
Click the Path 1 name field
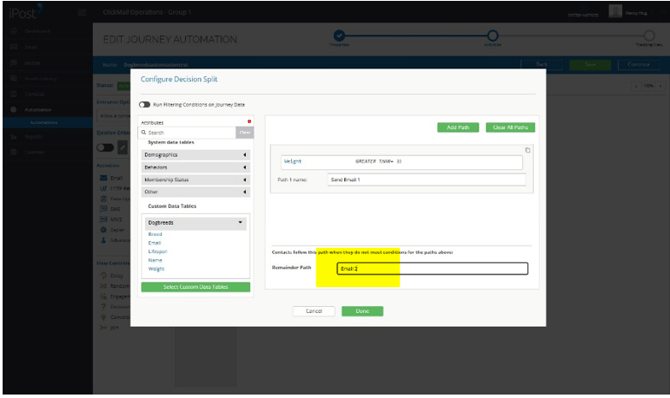(426, 180)
